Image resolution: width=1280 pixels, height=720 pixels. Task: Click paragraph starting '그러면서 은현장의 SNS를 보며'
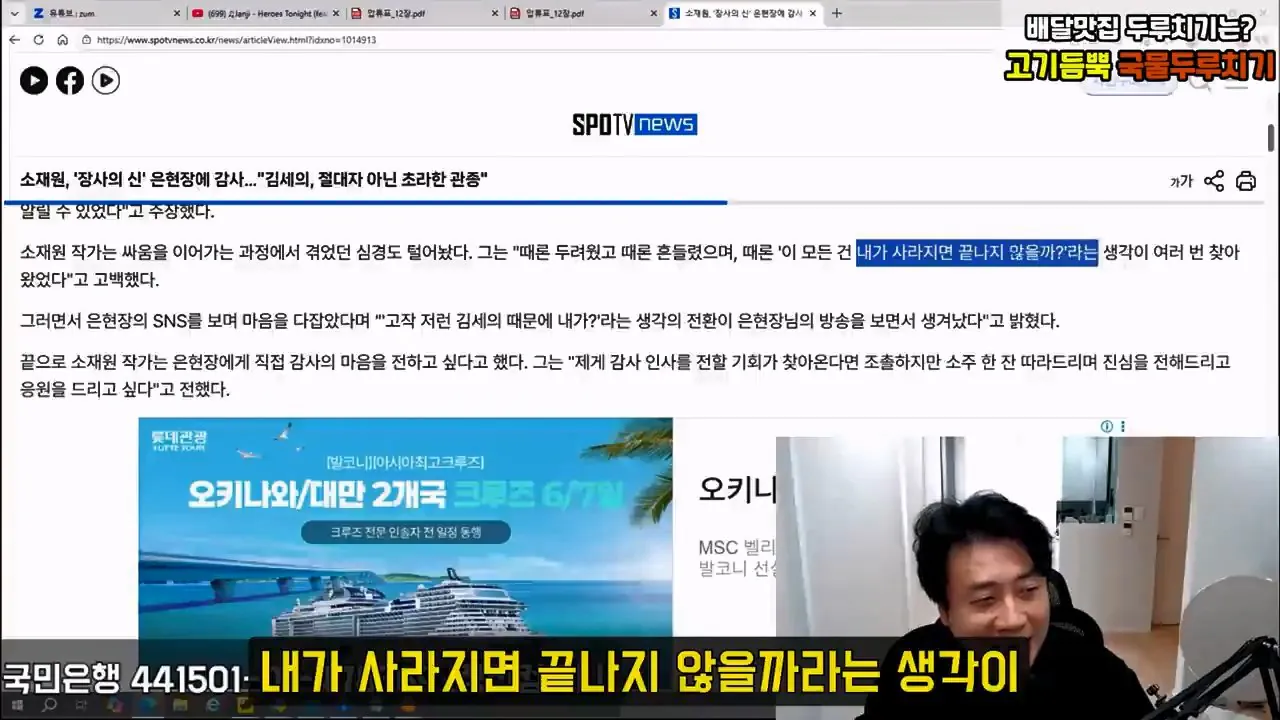click(x=539, y=321)
